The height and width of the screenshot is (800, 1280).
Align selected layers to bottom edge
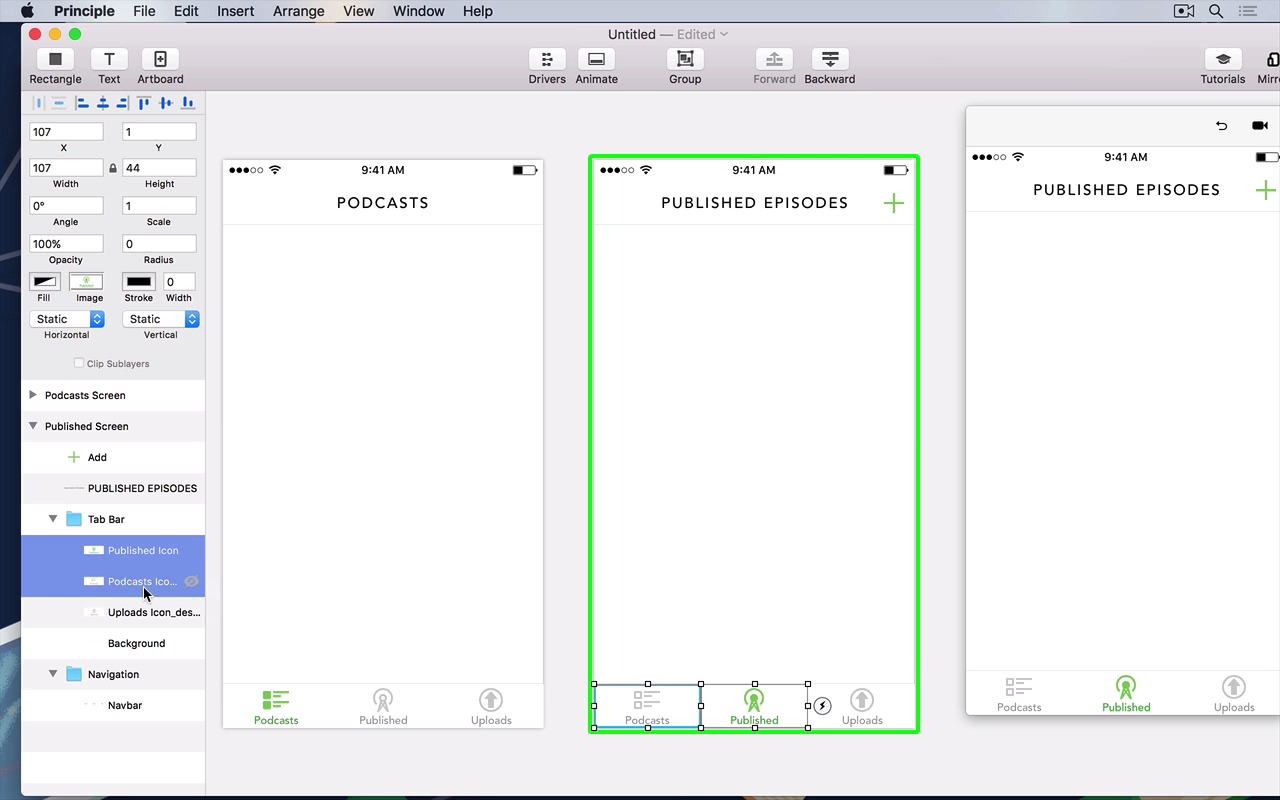(187, 103)
